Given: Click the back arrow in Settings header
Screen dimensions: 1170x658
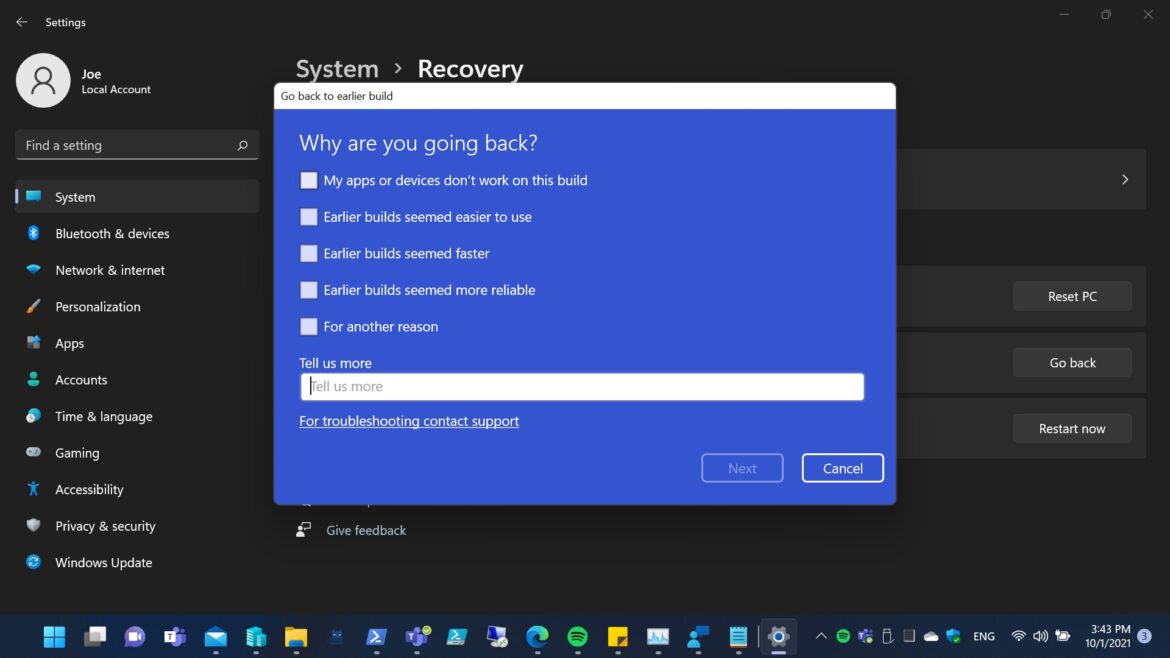Looking at the screenshot, I should (22, 22).
